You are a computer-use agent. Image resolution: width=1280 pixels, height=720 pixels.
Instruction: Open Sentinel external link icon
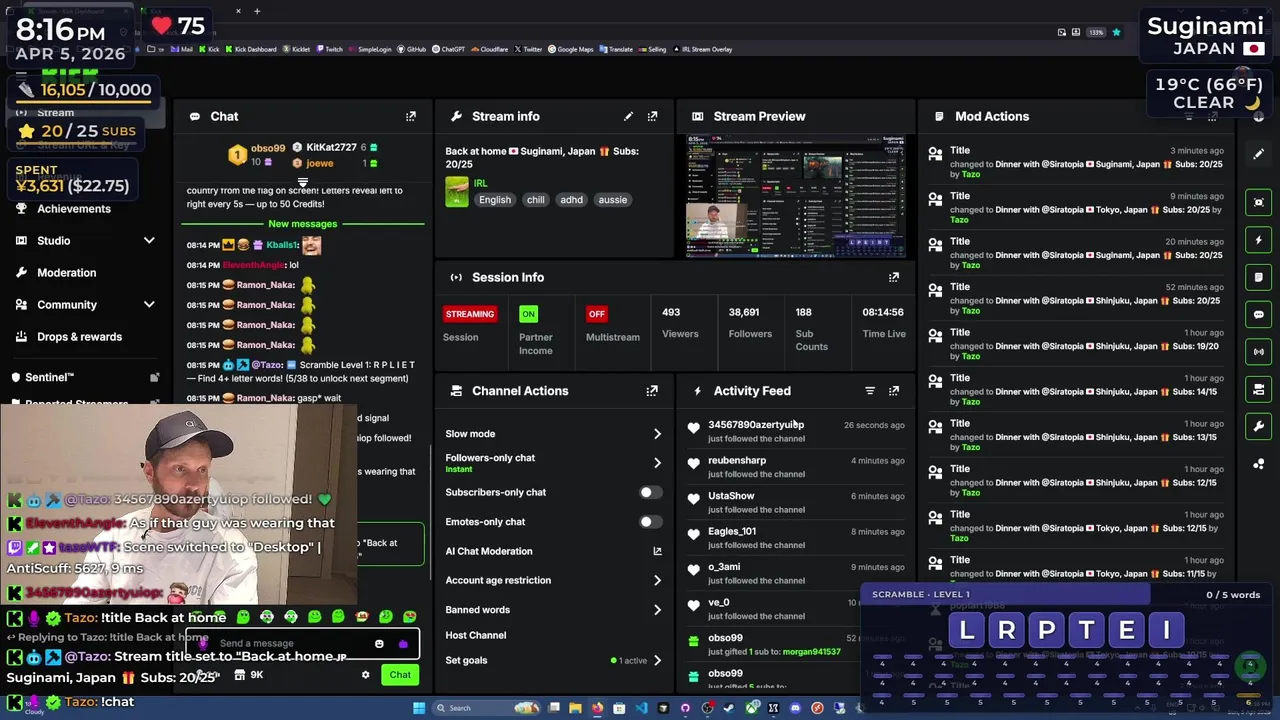tap(154, 378)
